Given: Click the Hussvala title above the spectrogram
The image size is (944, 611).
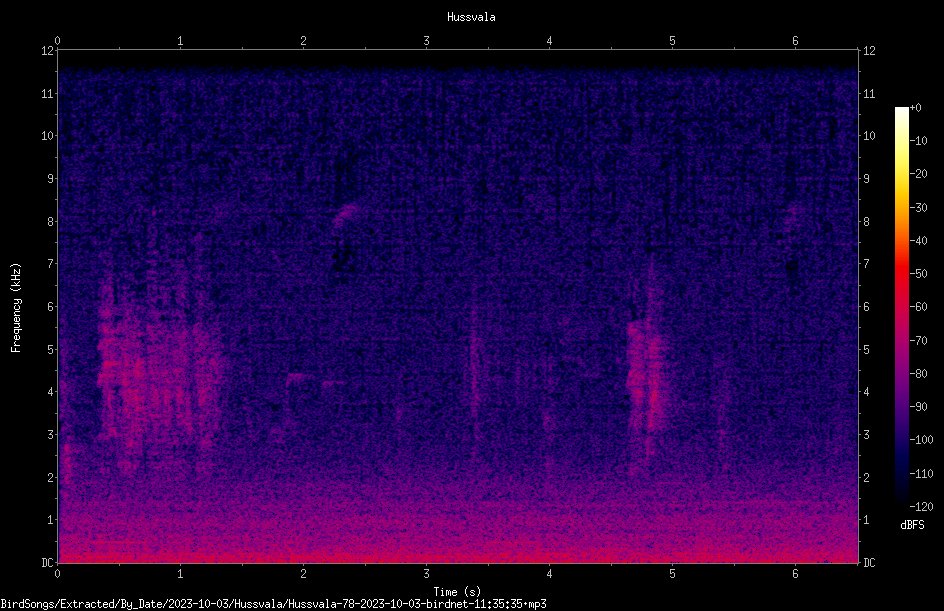Looking at the screenshot, I should pos(471,17).
